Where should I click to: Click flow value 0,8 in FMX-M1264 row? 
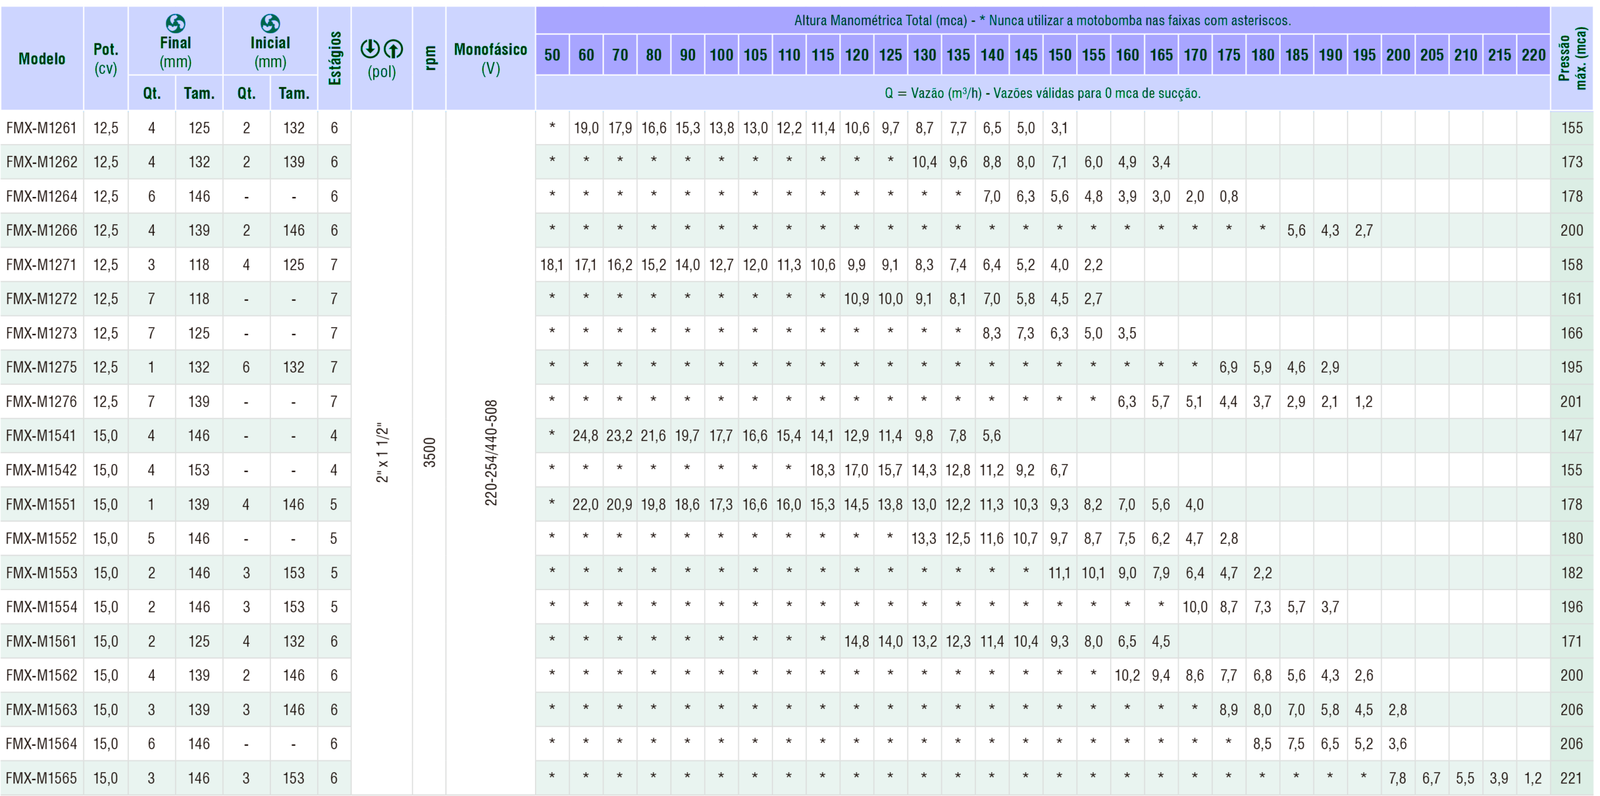(x=1229, y=196)
